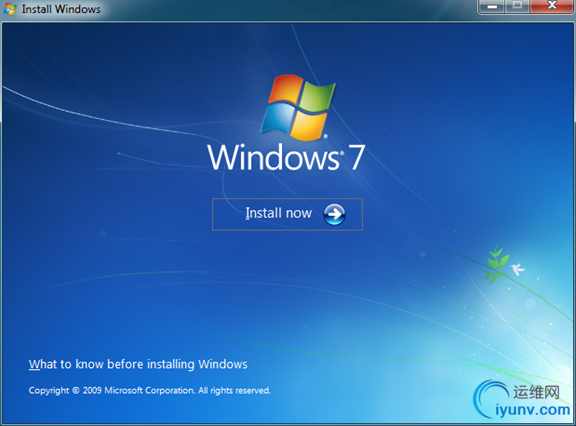The height and width of the screenshot is (426, 576).
Task: Close the Install Windows window
Action: (552, 6)
